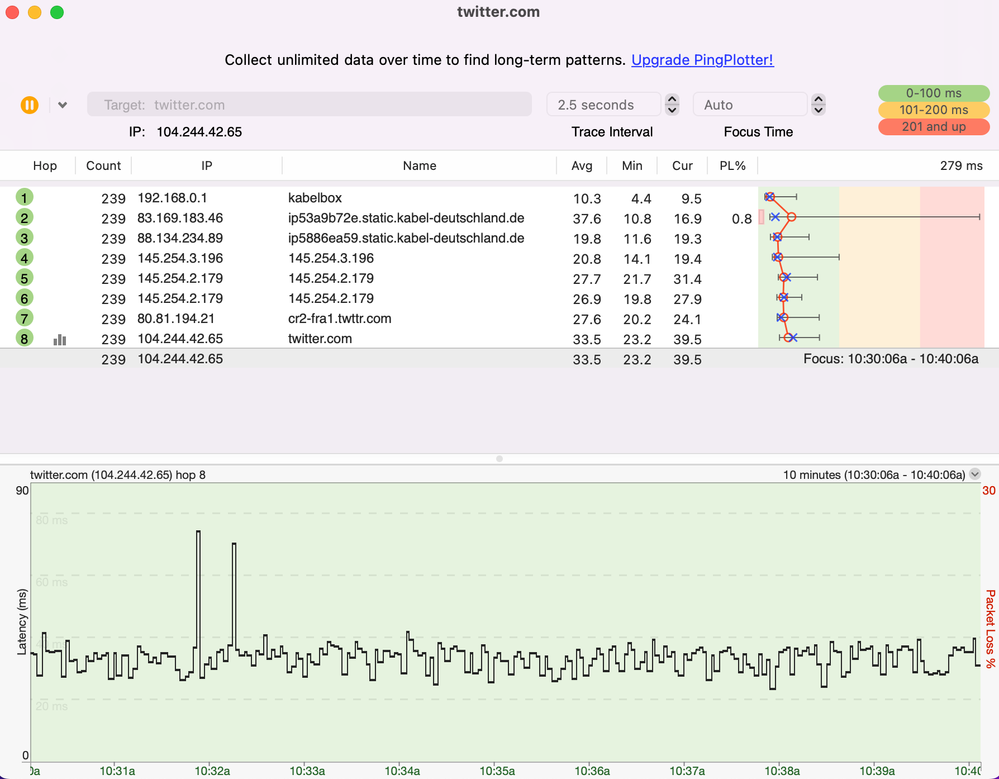Select hop 2 green circle icon
This screenshot has height=779, width=999.
24,218
